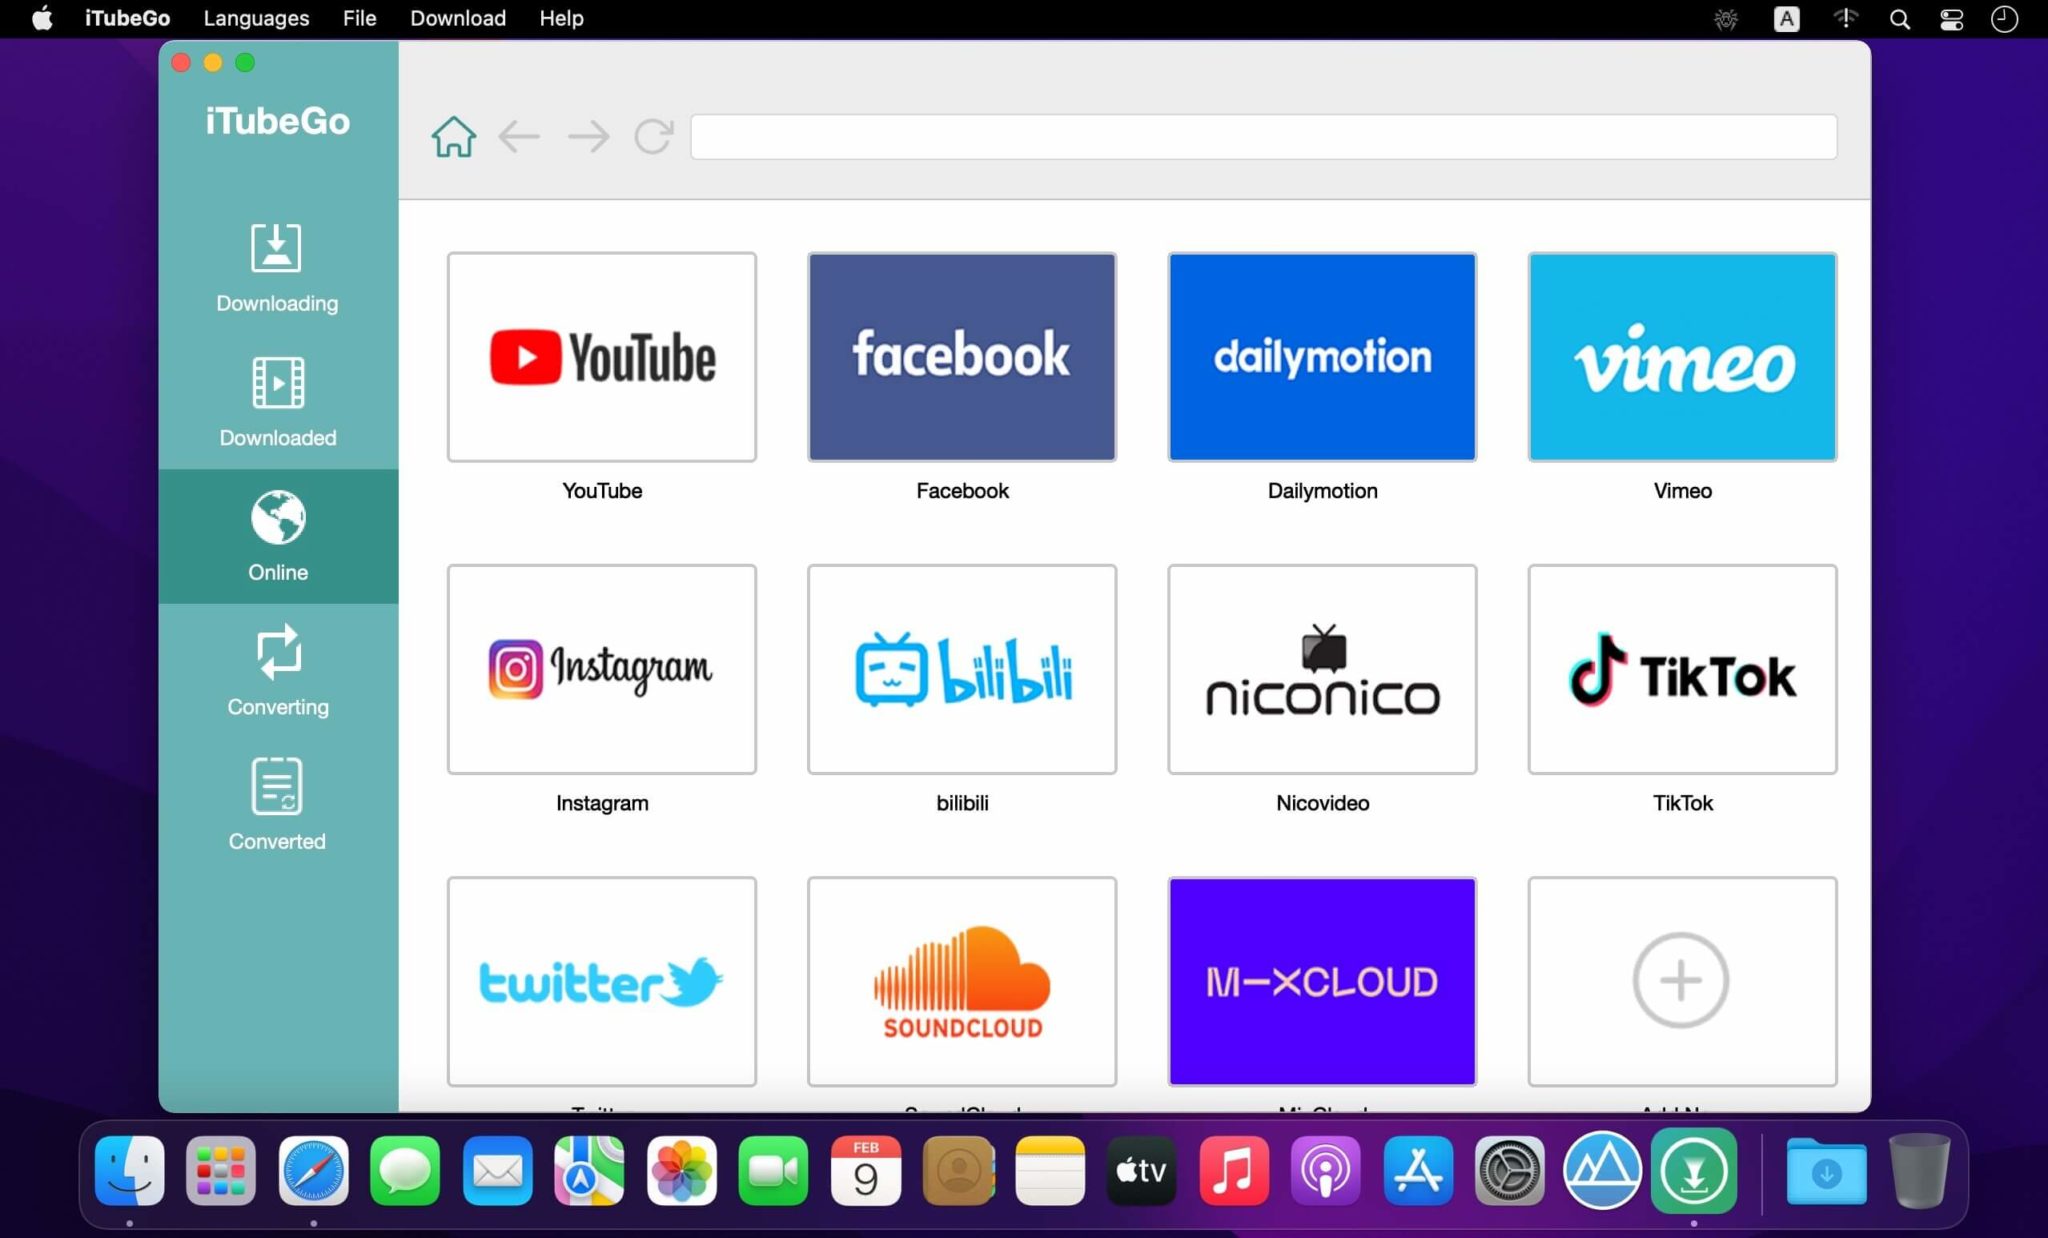Open the Facebook platform tile
Screen dimensions: 2048x1238
(x=963, y=356)
